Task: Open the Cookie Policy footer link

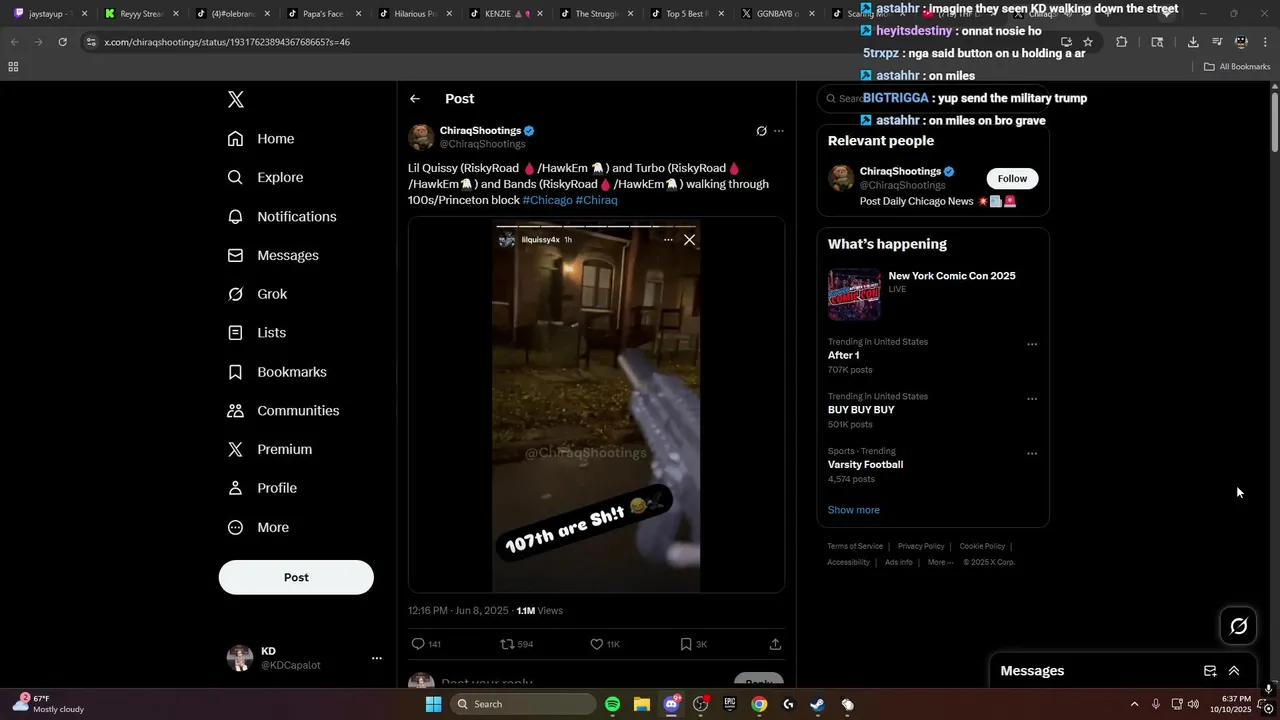Action: click(982, 546)
